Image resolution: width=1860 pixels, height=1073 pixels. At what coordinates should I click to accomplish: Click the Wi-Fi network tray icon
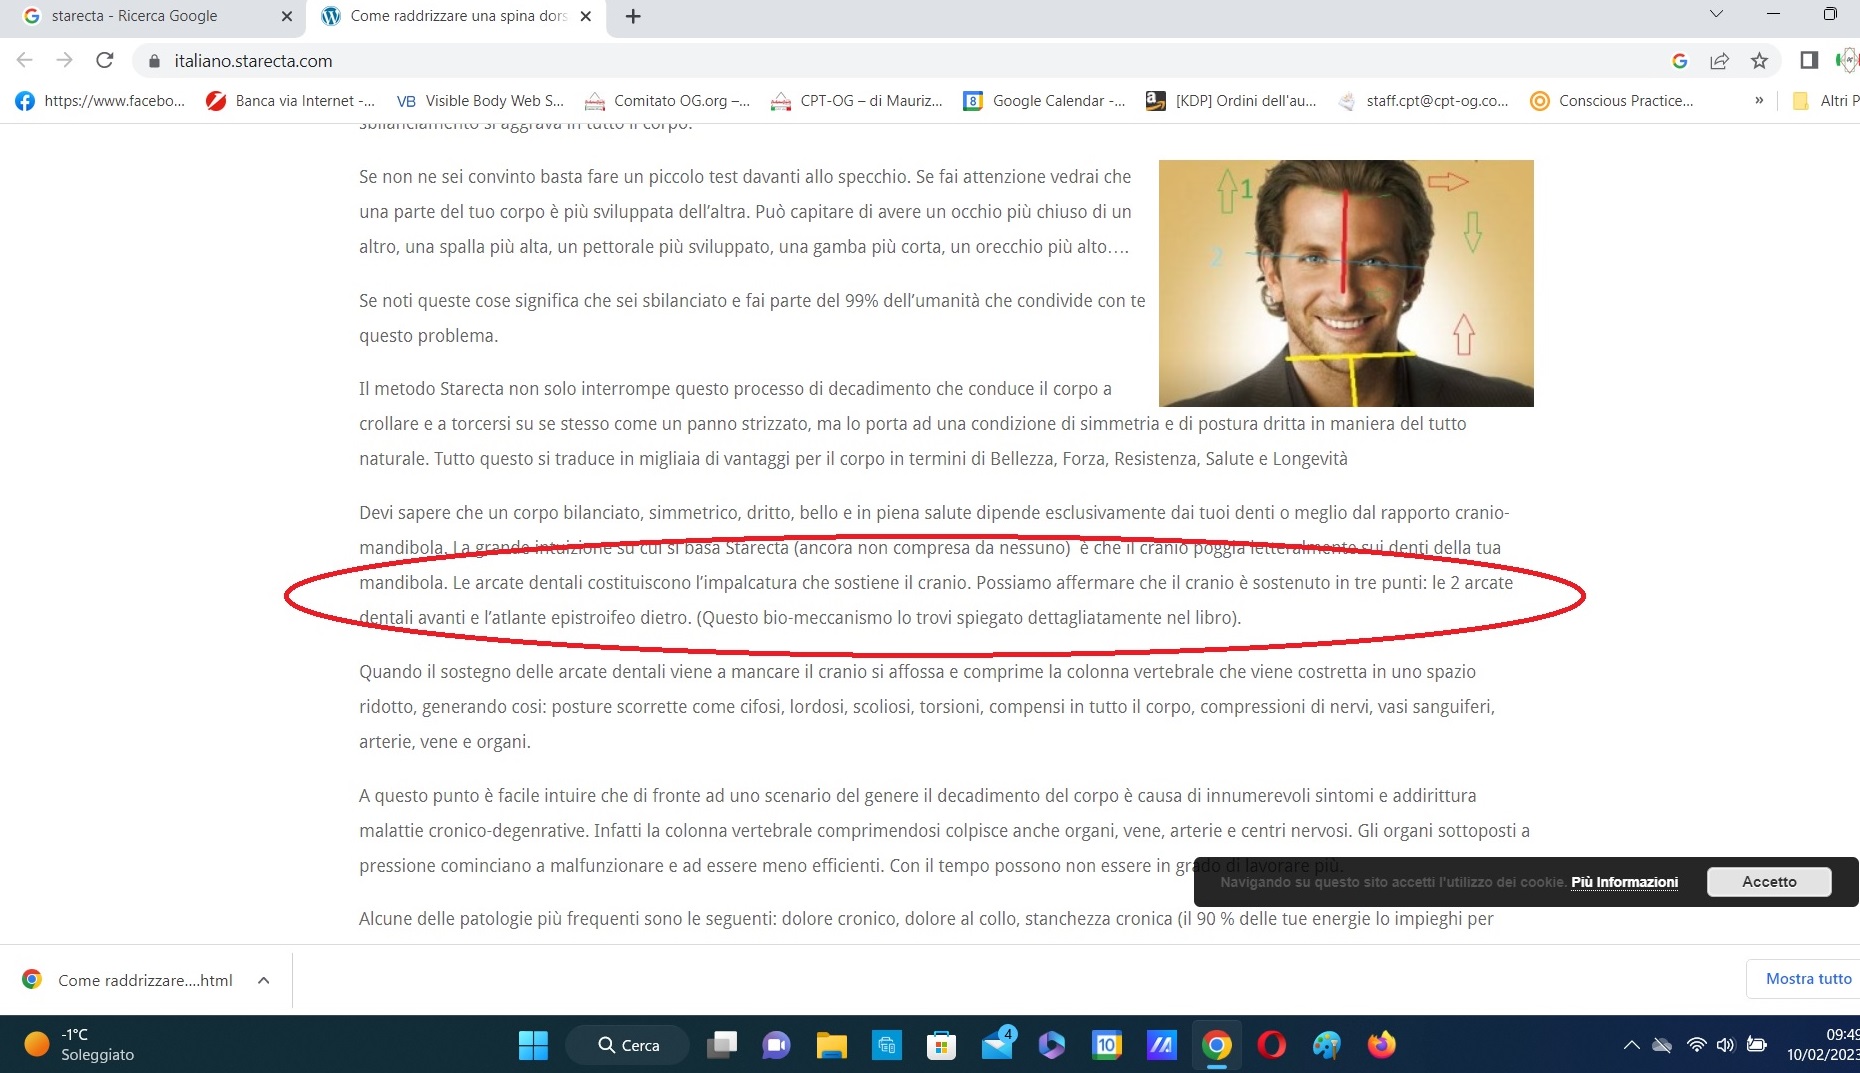(1697, 1045)
